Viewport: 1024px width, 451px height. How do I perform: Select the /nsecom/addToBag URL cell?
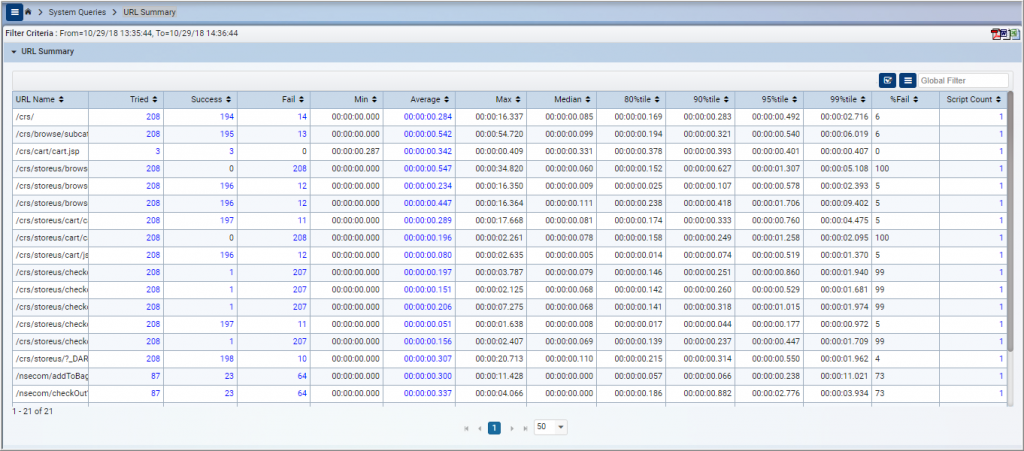coord(51,376)
